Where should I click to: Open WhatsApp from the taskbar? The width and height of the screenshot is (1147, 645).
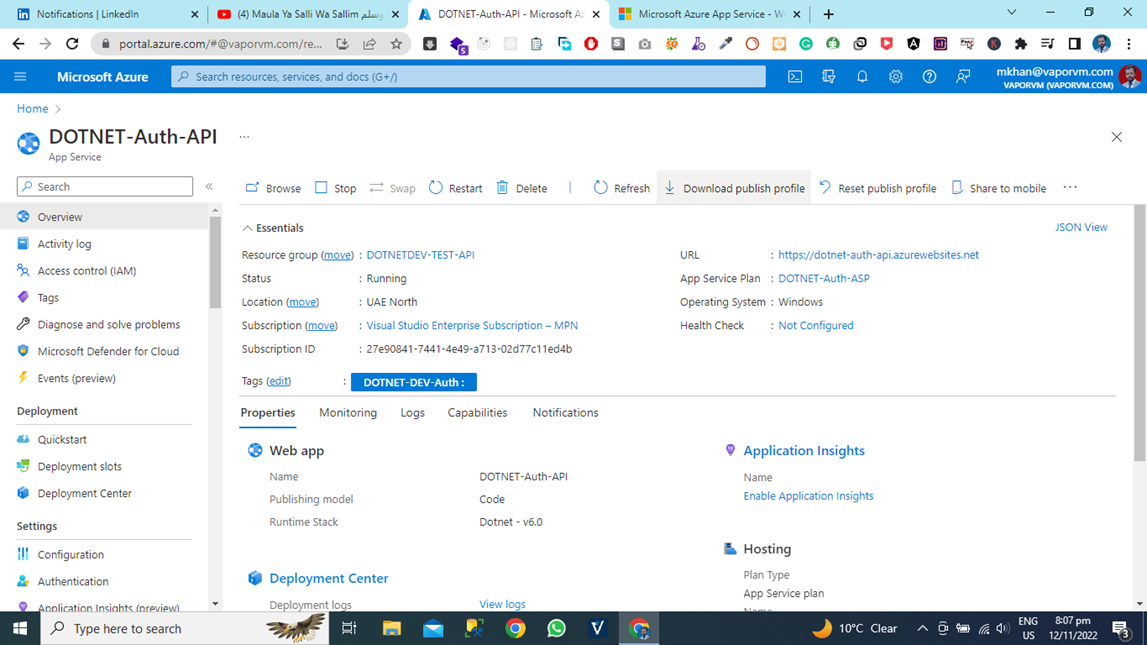[556, 628]
